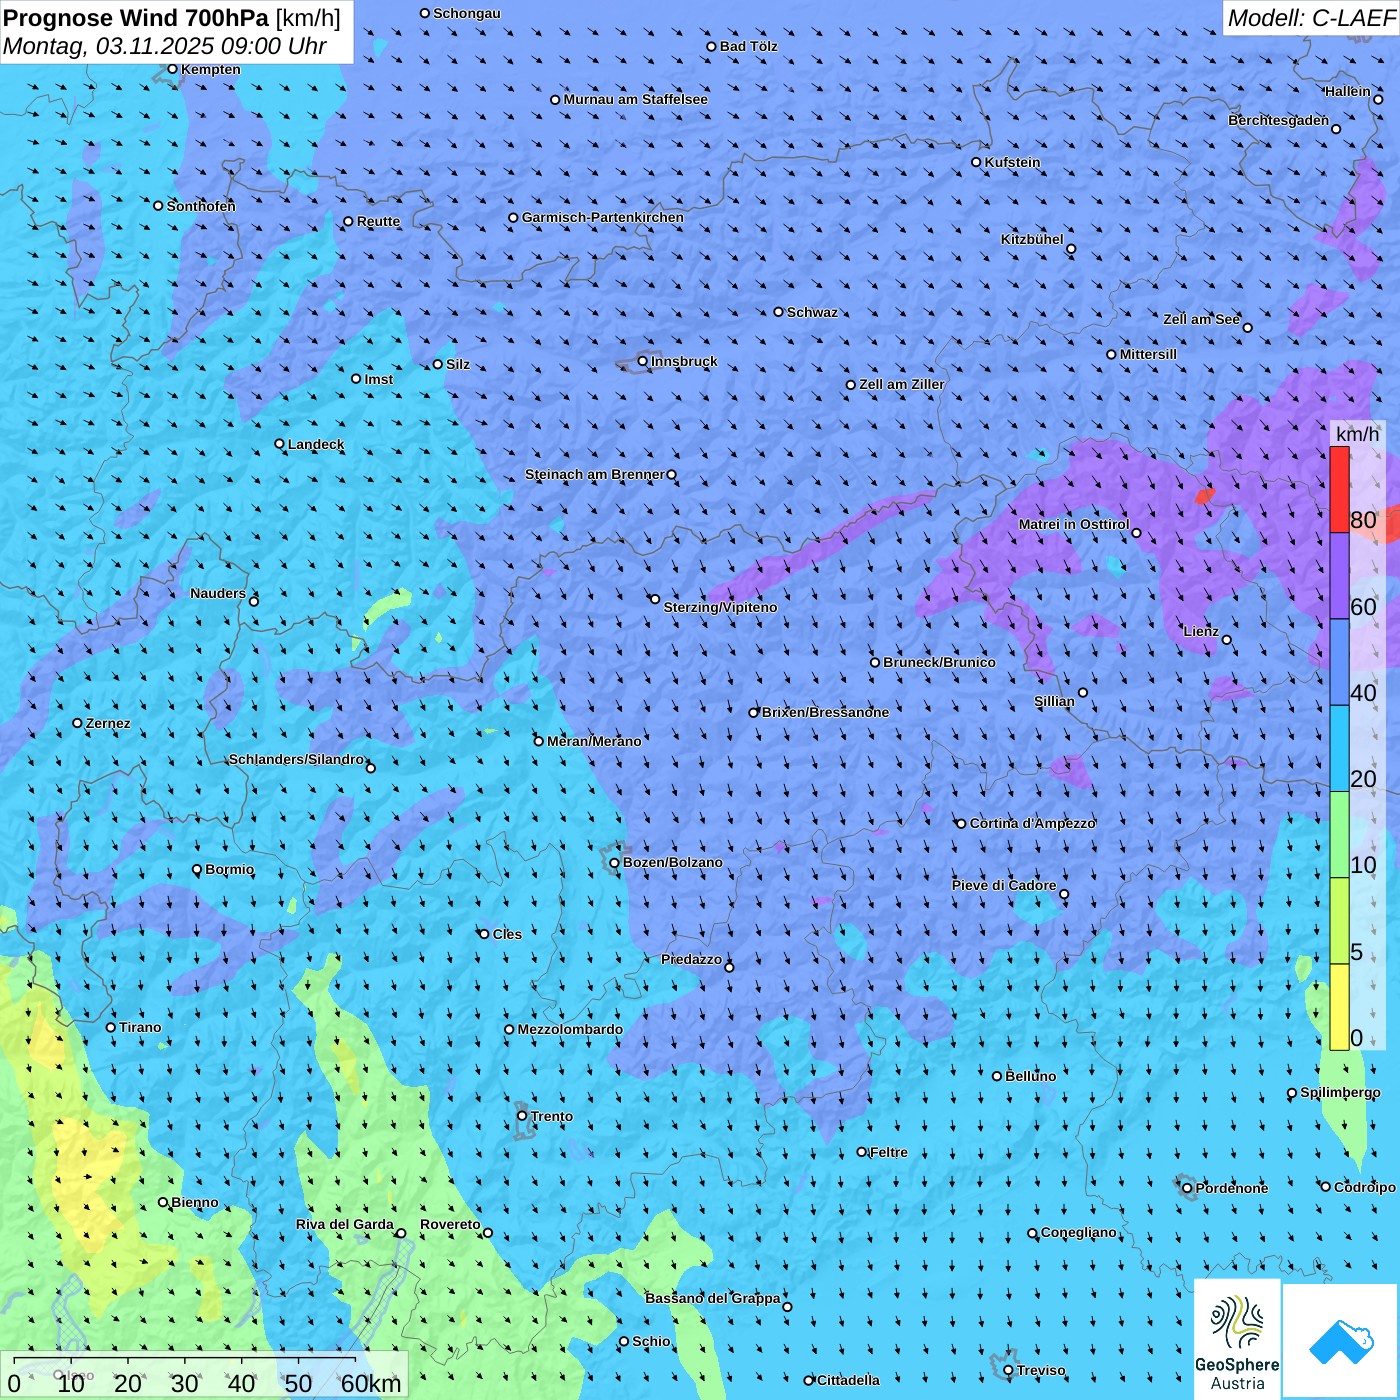
Task: Click the 'Murnau am Staffelsee' place label
Action: point(635,99)
